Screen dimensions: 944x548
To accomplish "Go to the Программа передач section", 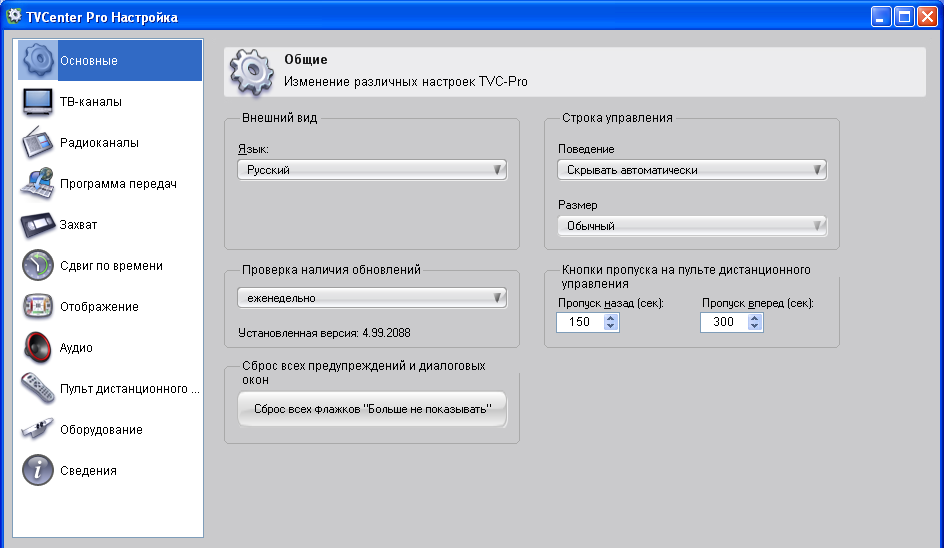I will tap(110, 184).
